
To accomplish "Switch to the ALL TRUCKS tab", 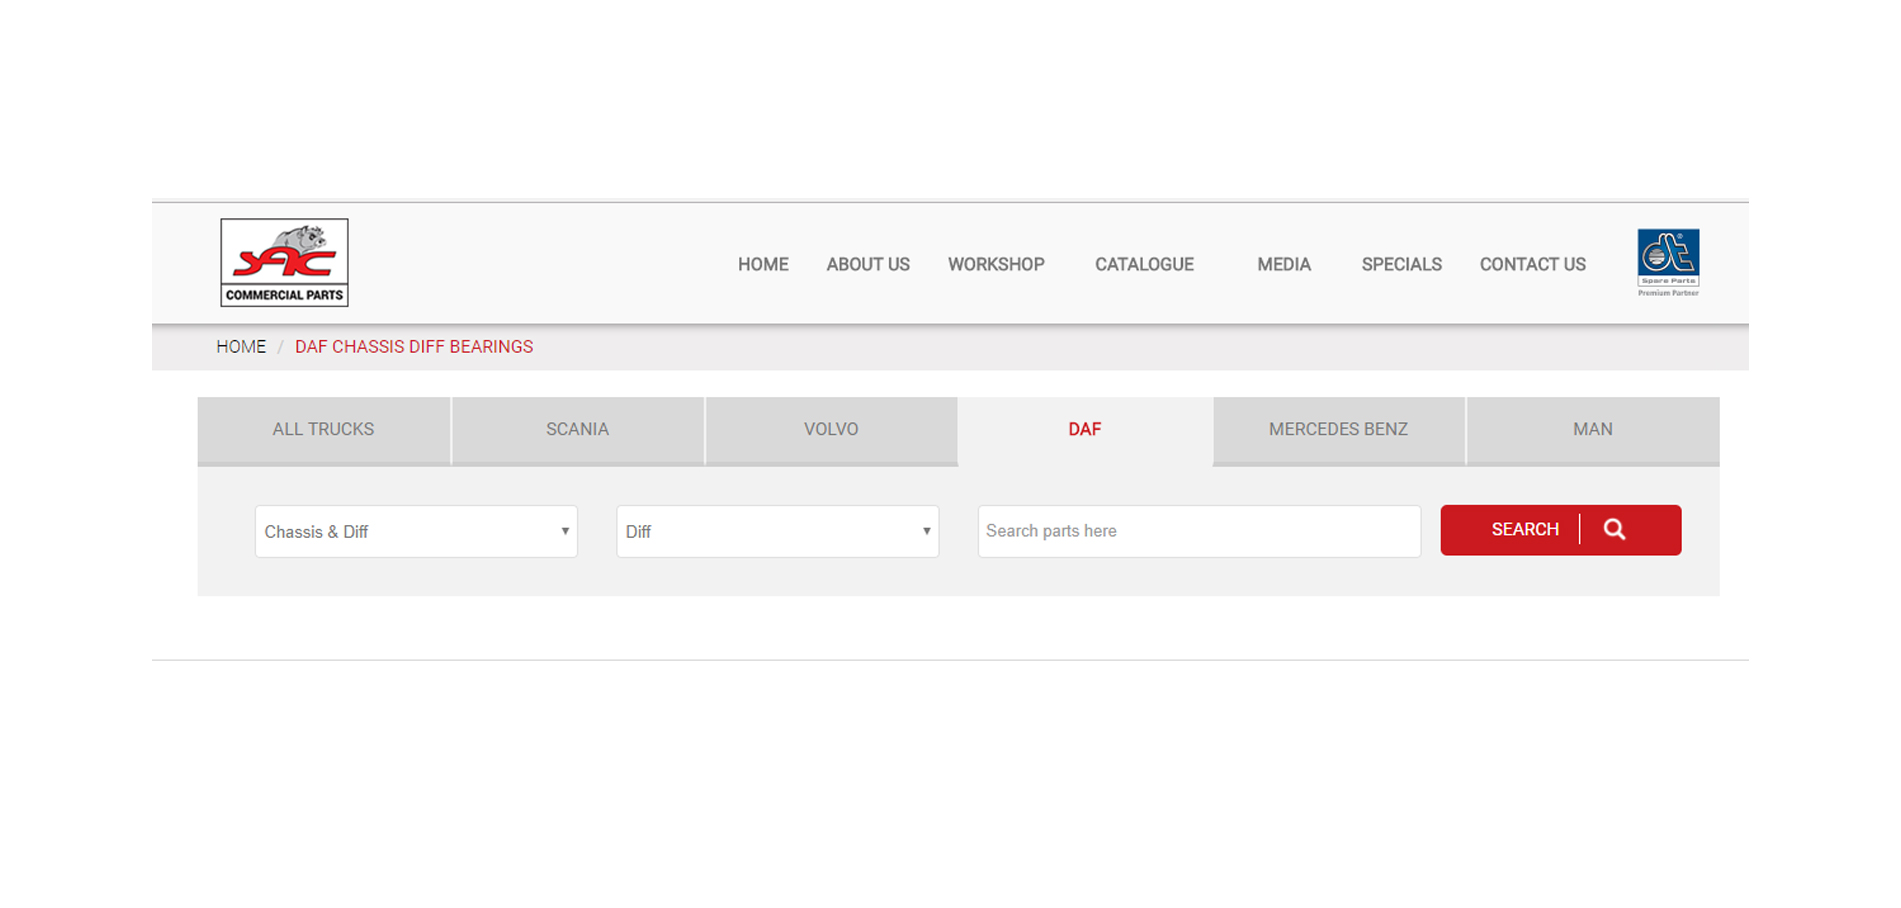I will (x=324, y=431).
